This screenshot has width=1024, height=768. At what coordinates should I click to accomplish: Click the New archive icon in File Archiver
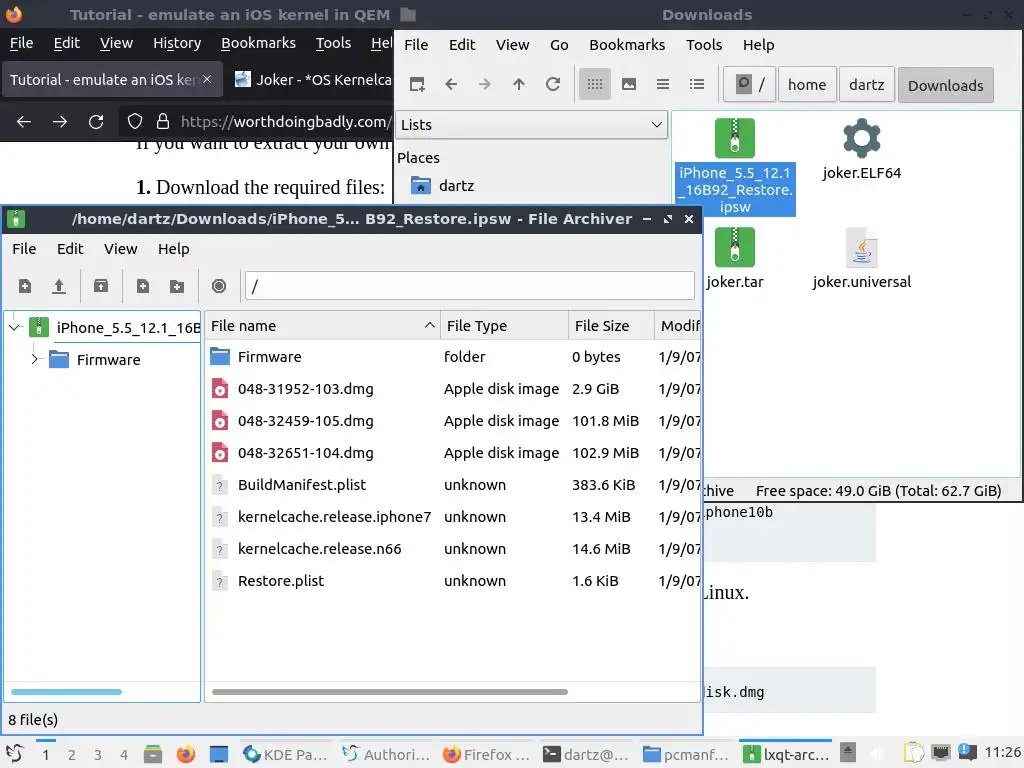point(25,286)
